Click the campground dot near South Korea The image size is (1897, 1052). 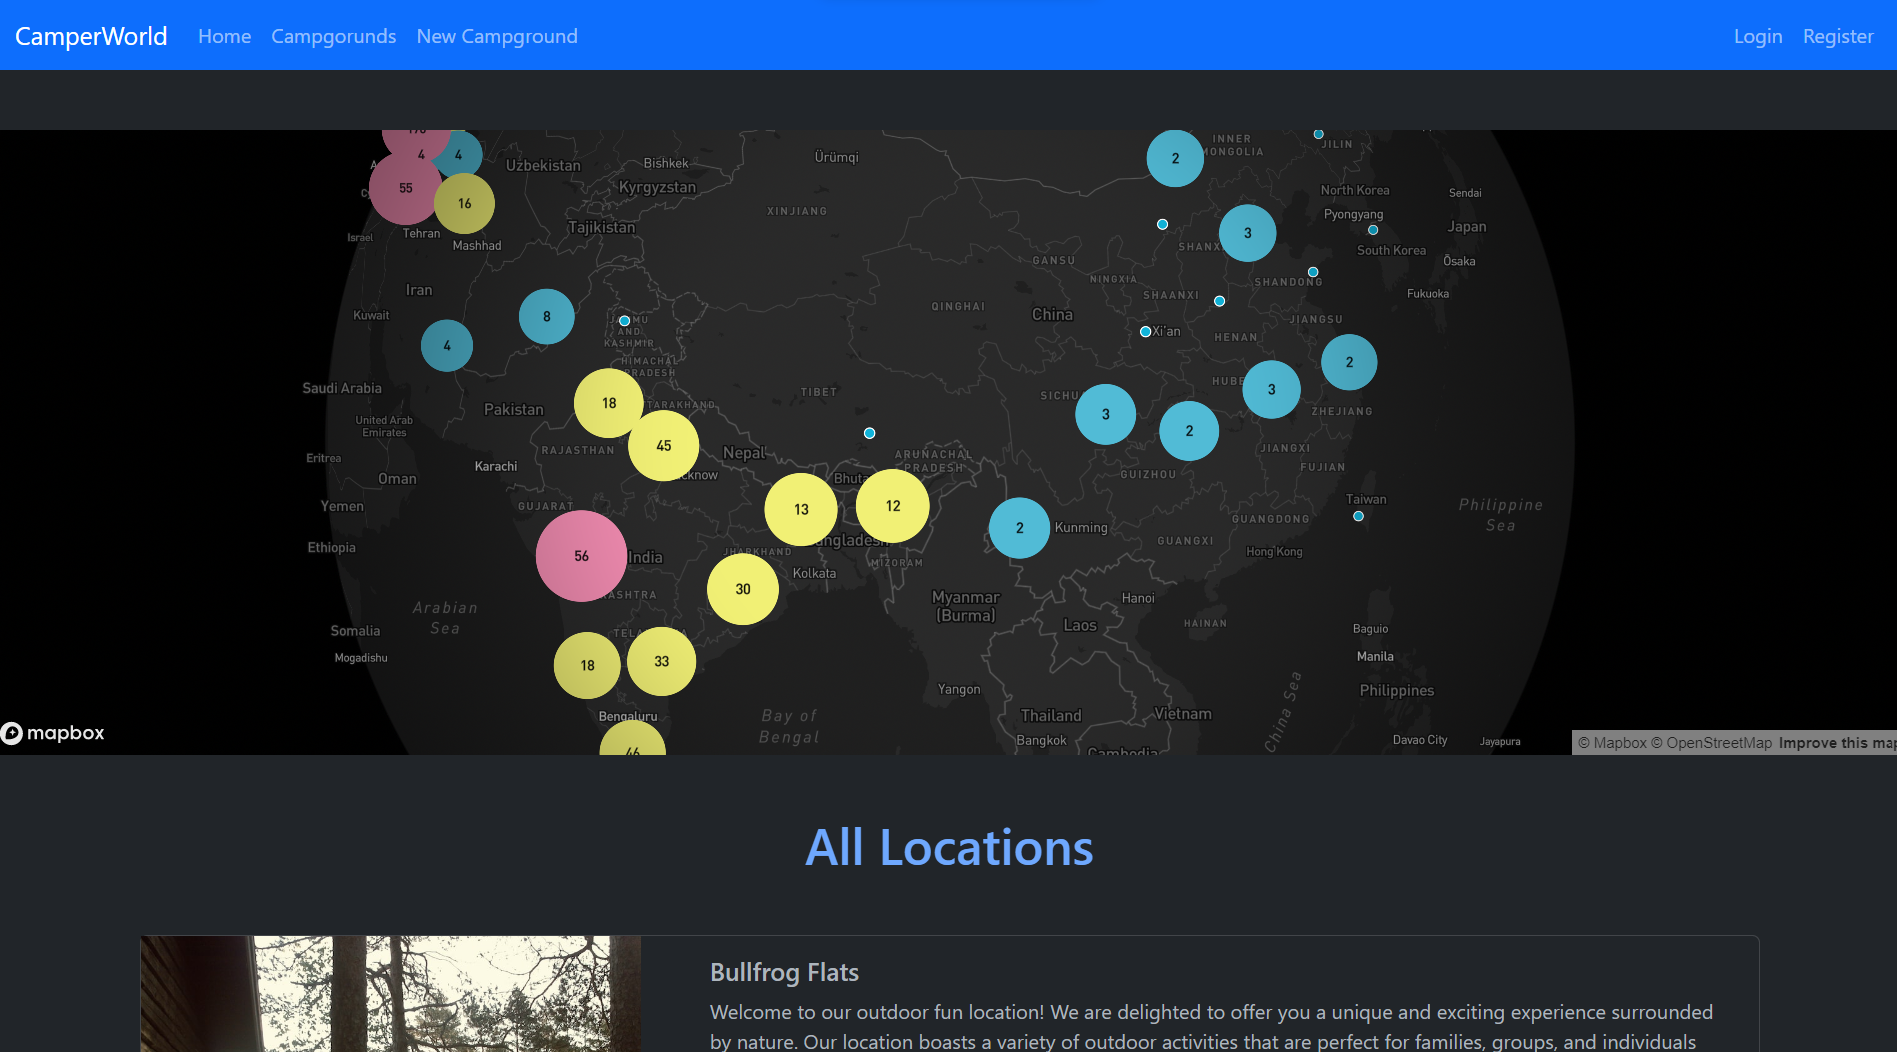coord(1372,230)
